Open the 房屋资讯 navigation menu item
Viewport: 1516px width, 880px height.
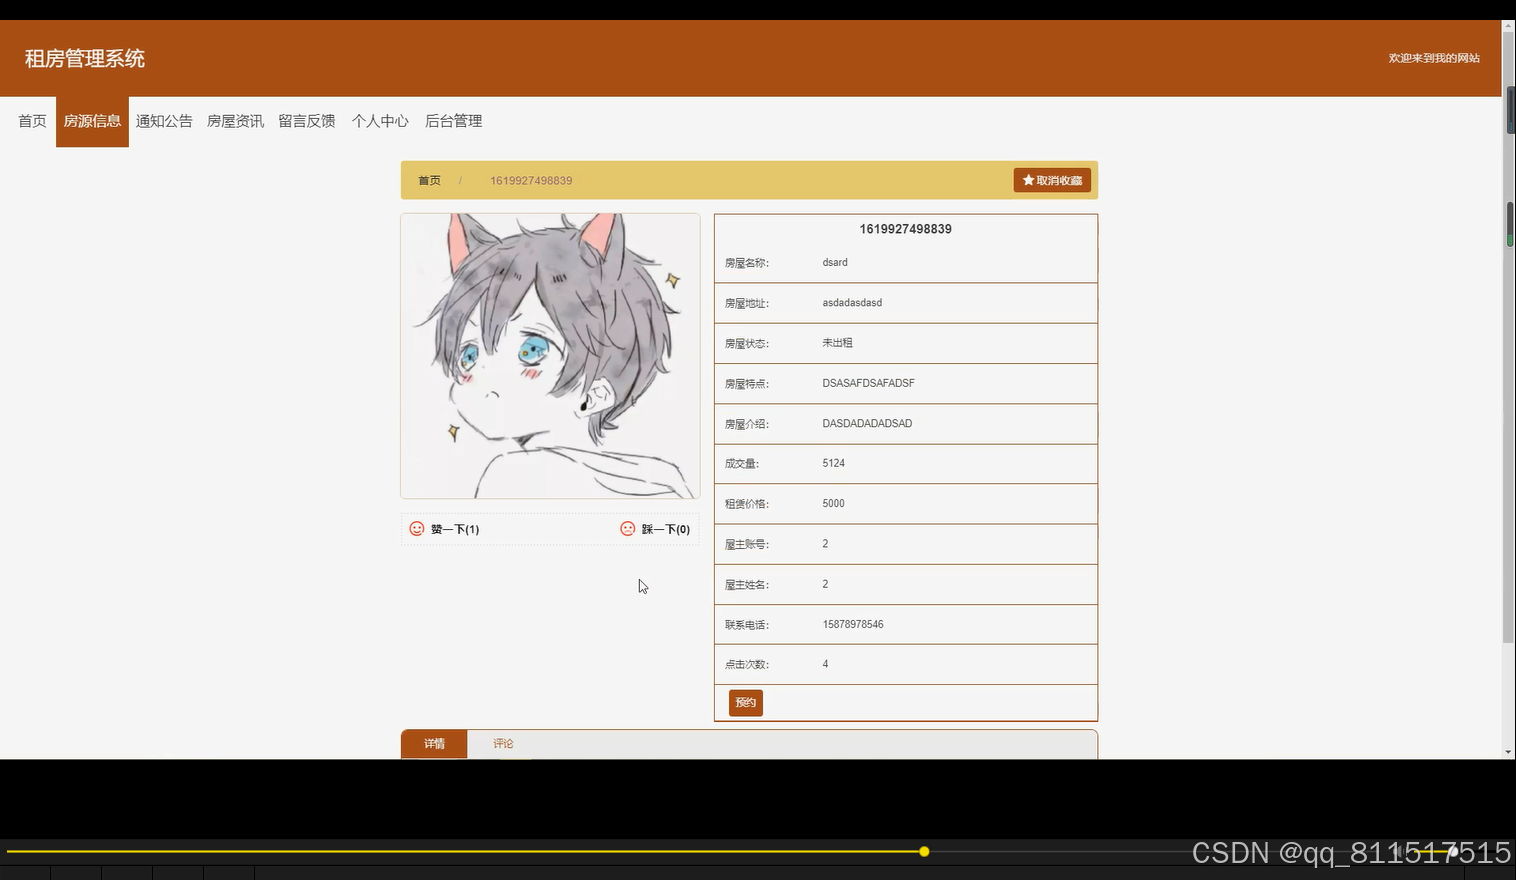[235, 120]
